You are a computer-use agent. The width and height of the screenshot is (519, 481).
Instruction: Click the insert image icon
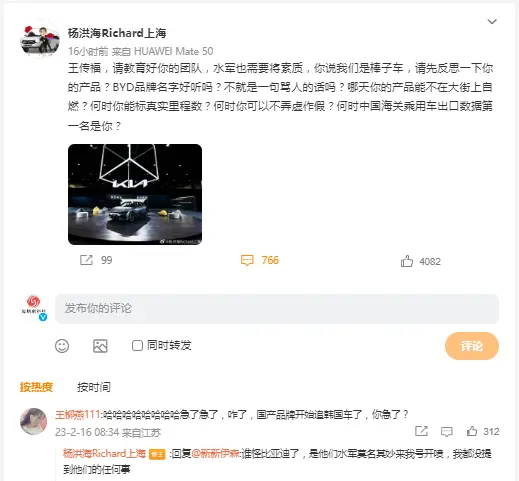tap(100, 346)
